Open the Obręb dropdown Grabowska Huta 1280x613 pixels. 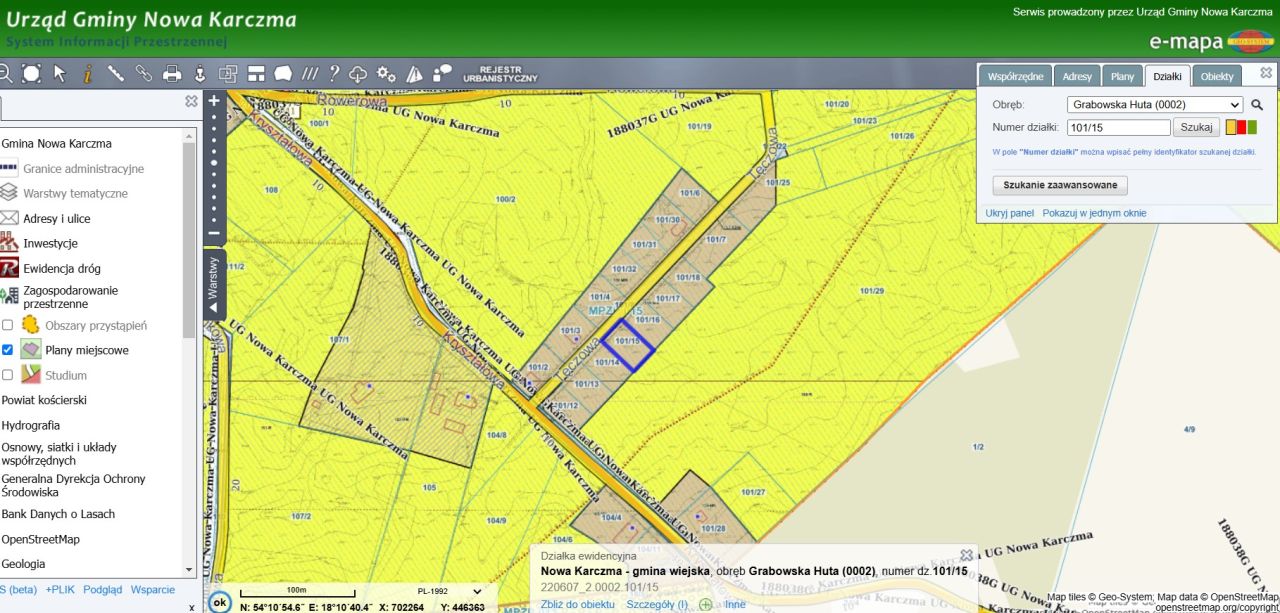pos(1154,105)
